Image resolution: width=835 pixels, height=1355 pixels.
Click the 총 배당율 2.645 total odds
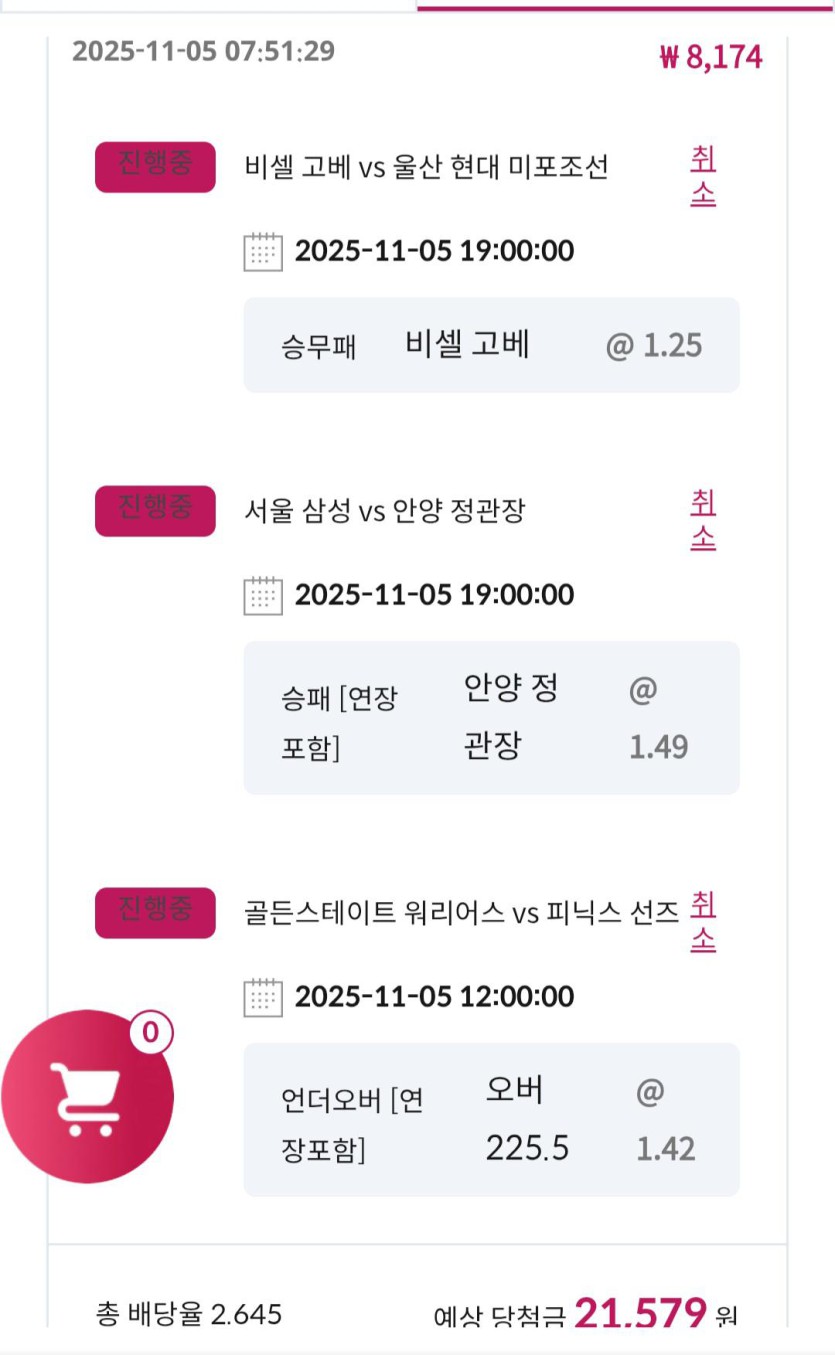point(189,1313)
